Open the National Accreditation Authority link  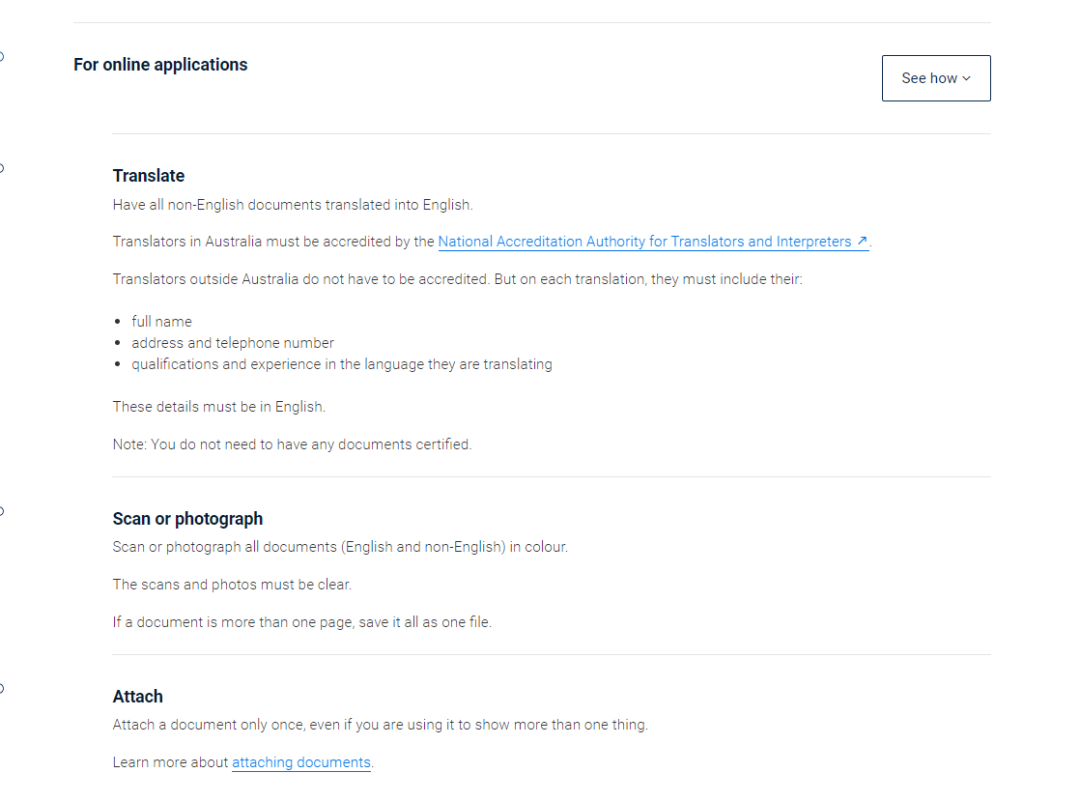[x=645, y=242]
